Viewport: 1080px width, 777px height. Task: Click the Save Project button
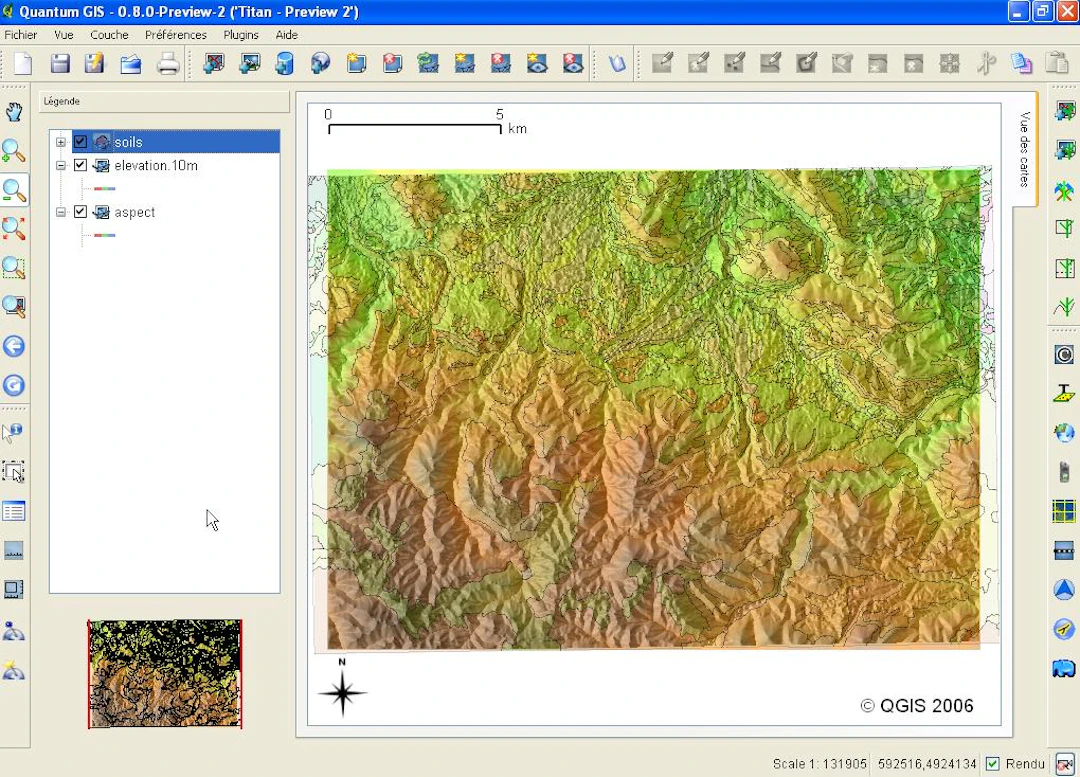pyautogui.click(x=59, y=63)
